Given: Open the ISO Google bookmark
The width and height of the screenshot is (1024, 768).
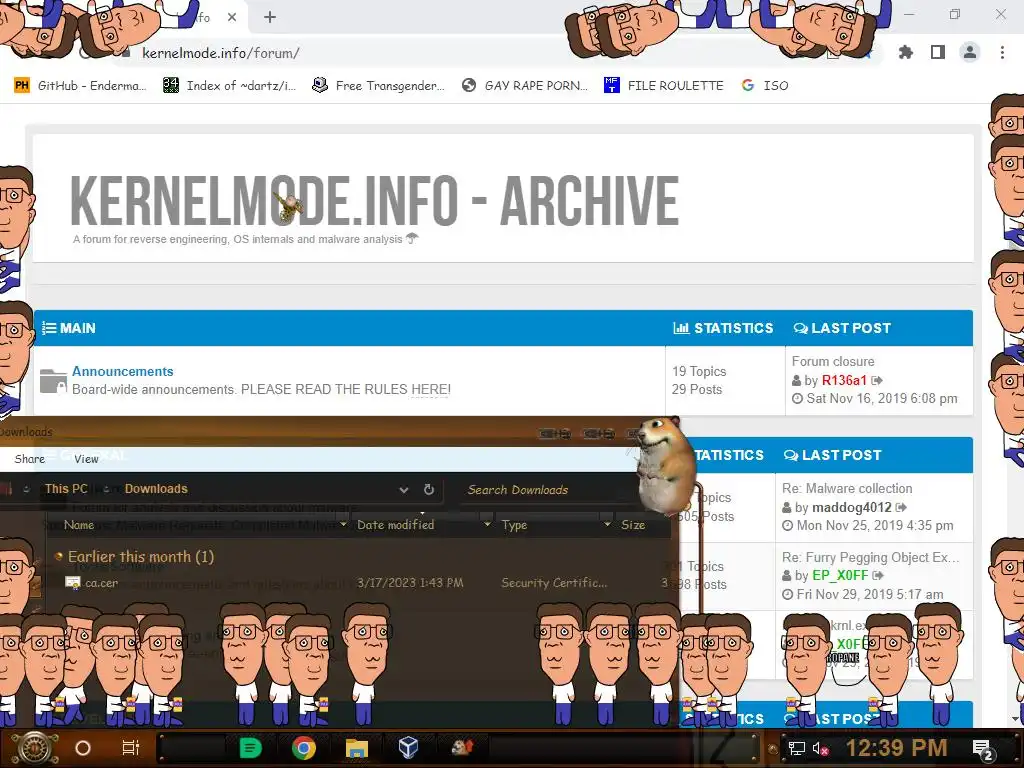Looking at the screenshot, I should click(765, 86).
